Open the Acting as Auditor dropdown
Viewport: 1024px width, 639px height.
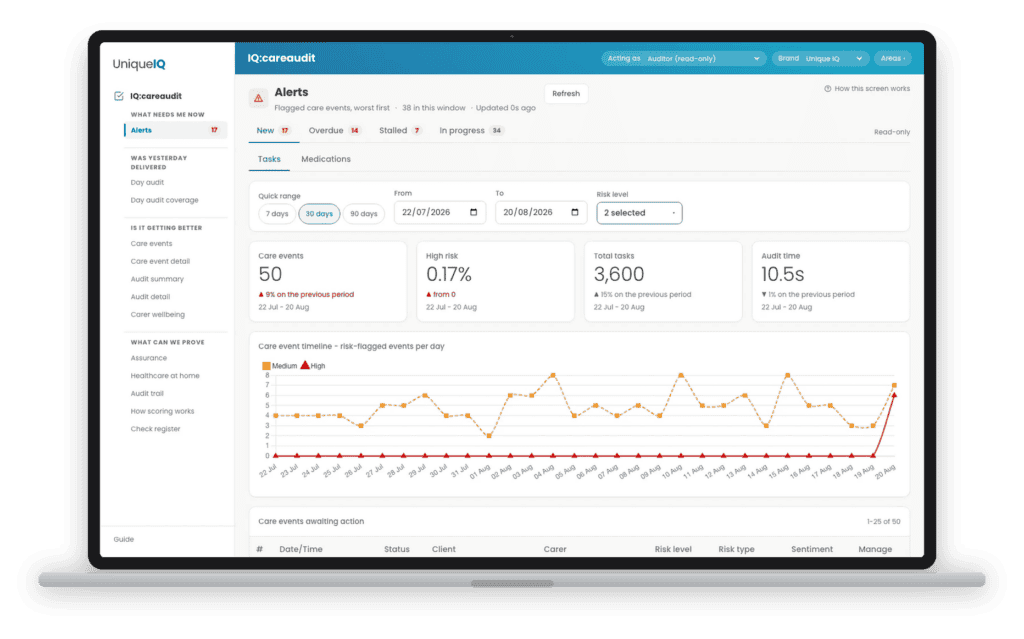[684, 59]
